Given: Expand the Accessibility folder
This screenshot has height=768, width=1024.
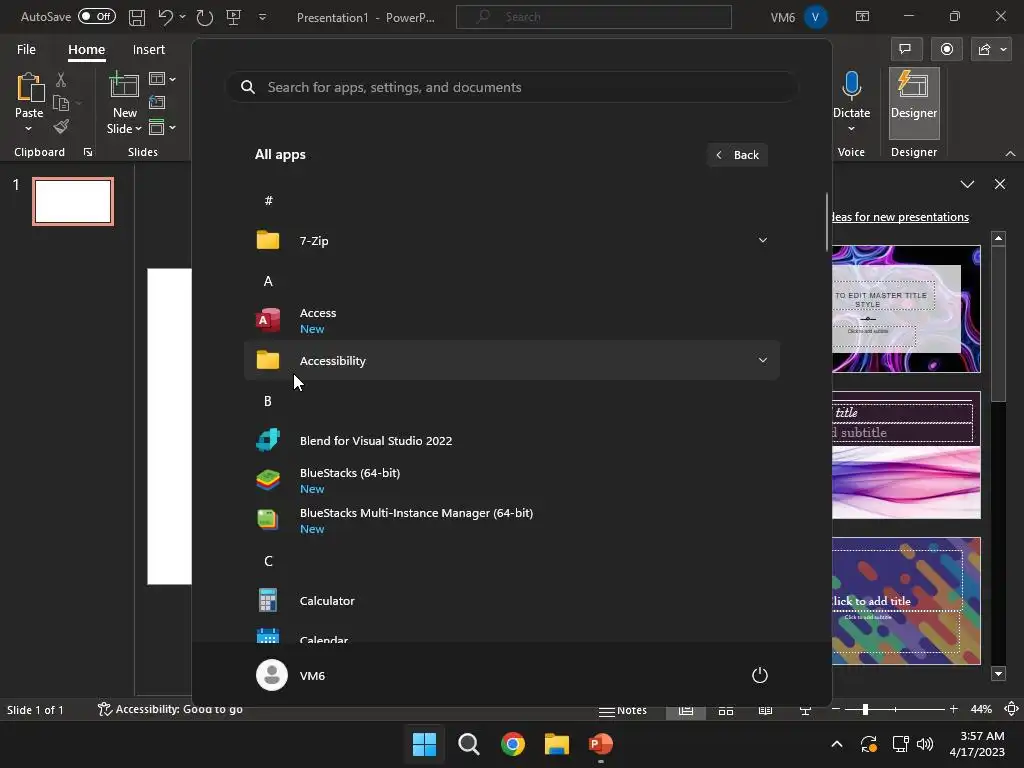Looking at the screenshot, I should (512, 360).
